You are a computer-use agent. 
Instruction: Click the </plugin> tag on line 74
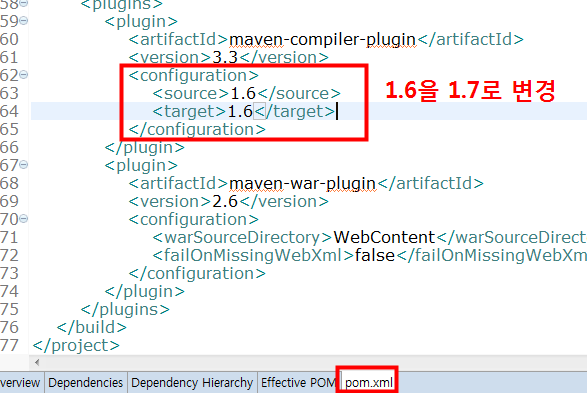[x=145, y=292]
